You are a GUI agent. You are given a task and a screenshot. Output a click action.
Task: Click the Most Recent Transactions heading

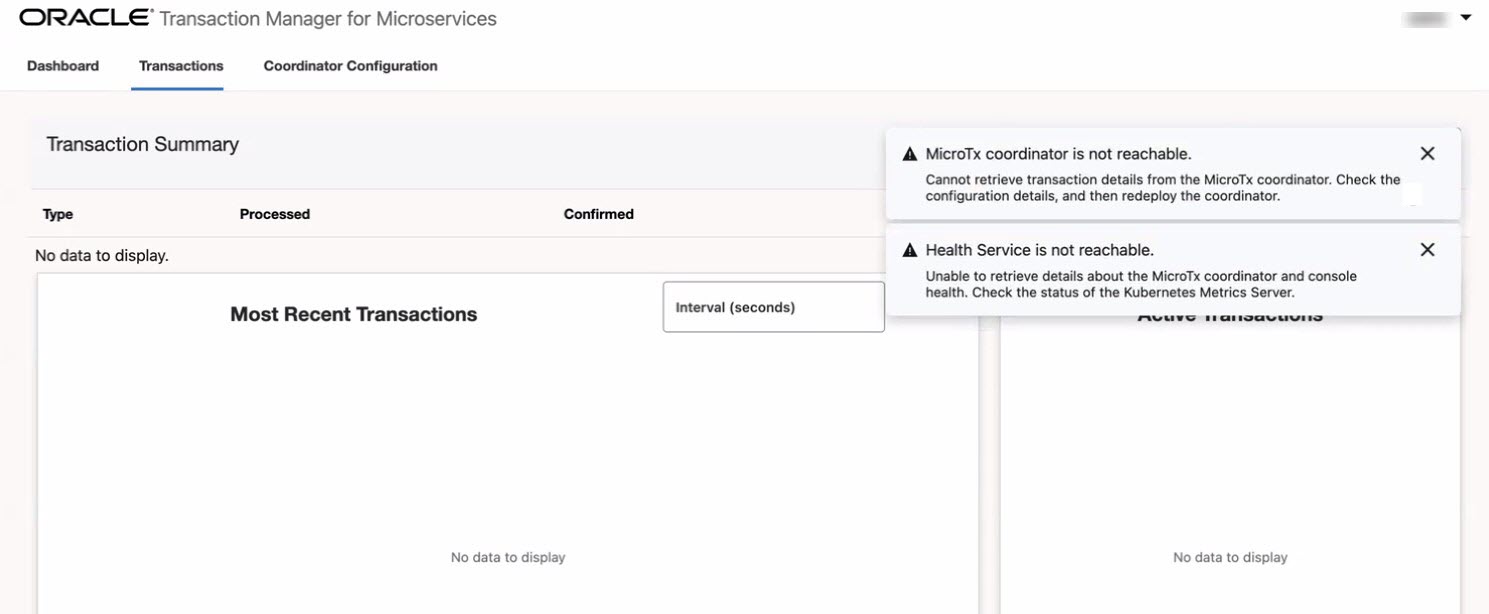coord(354,314)
